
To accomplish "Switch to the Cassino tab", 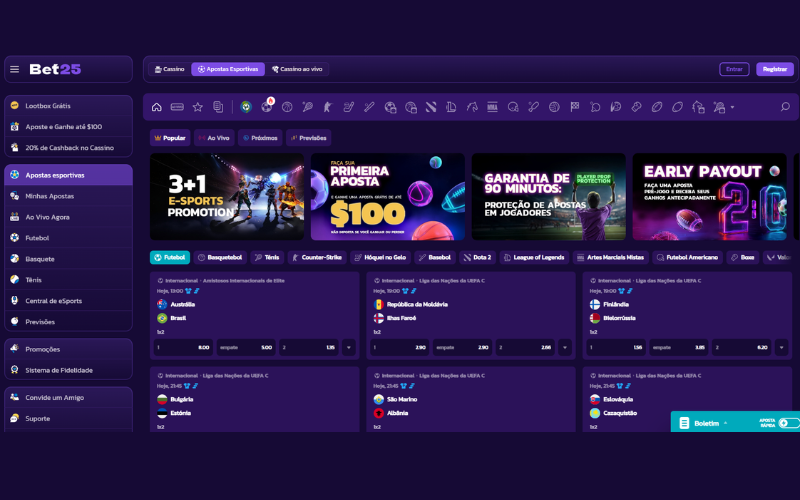I will [x=169, y=69].
